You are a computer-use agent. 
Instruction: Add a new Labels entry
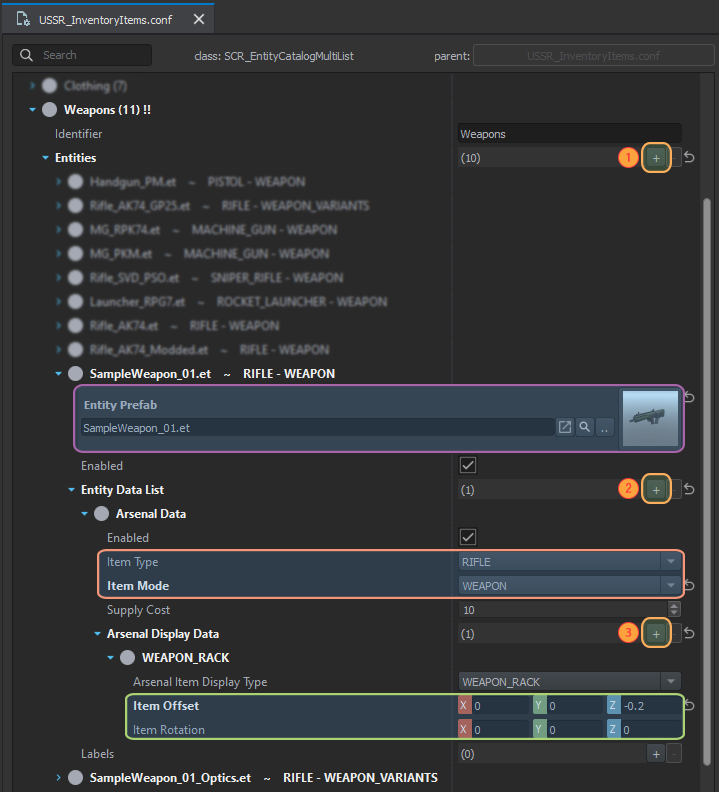click(x=656, y=754)
